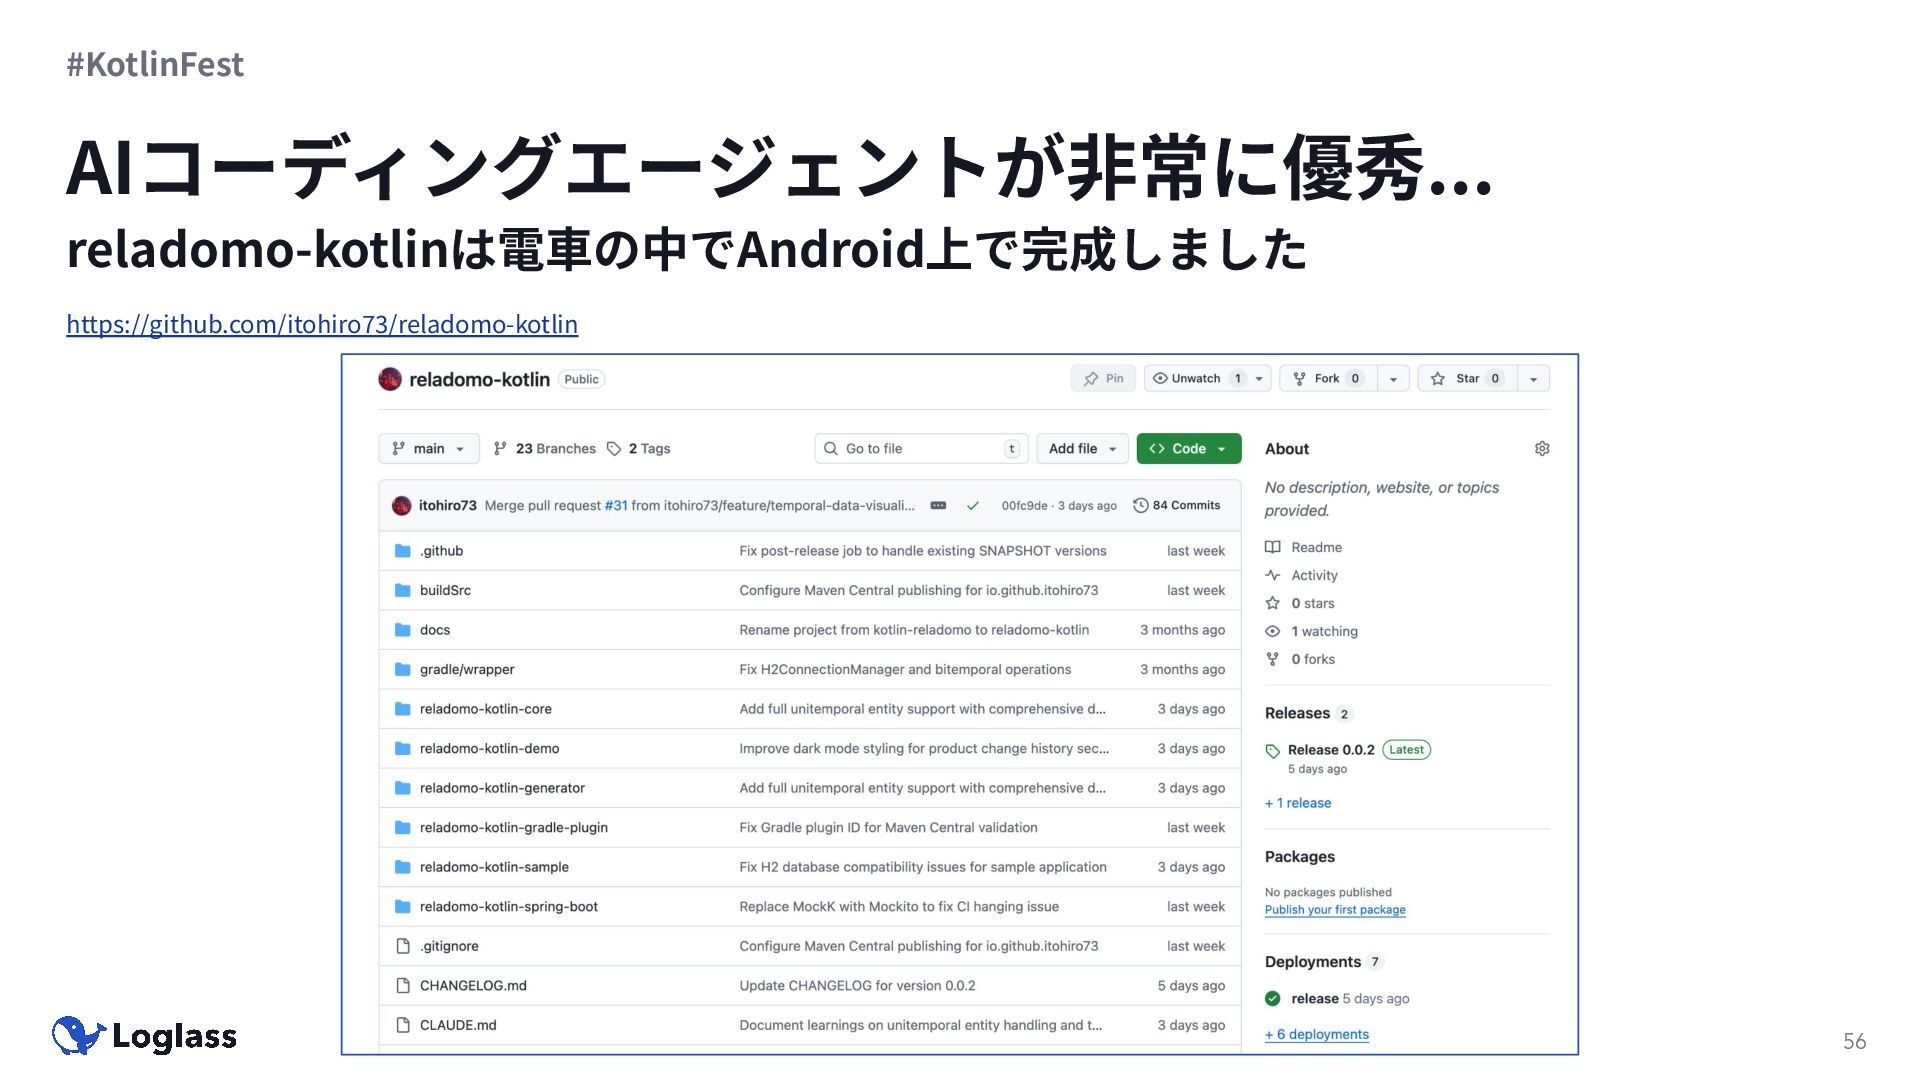Open the main branch dropdown
Screen dimensions: 1920x1080
coord(429,449)
